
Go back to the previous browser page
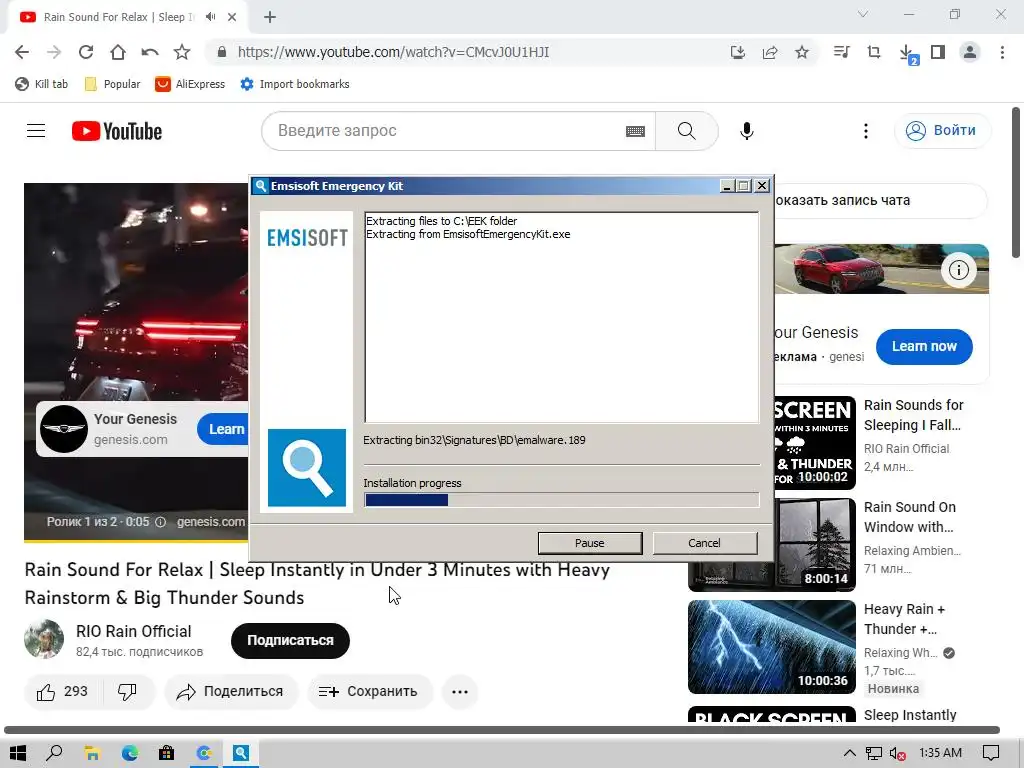click(x=22, y=52)
